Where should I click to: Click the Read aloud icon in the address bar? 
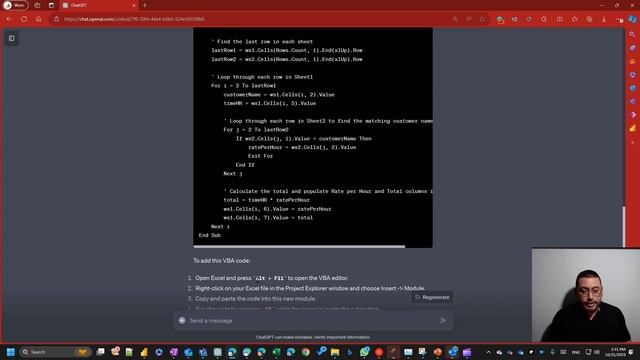[469, 19]
